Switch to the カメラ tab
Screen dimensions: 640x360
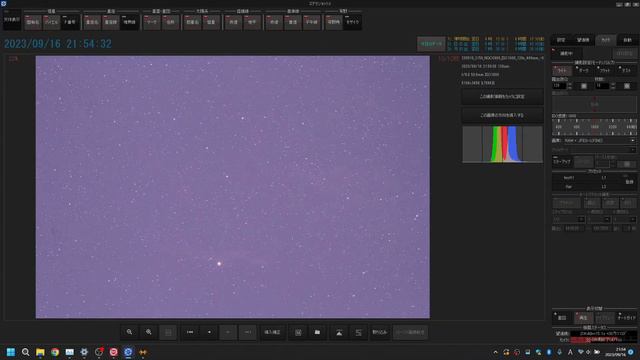pos(605,40)
